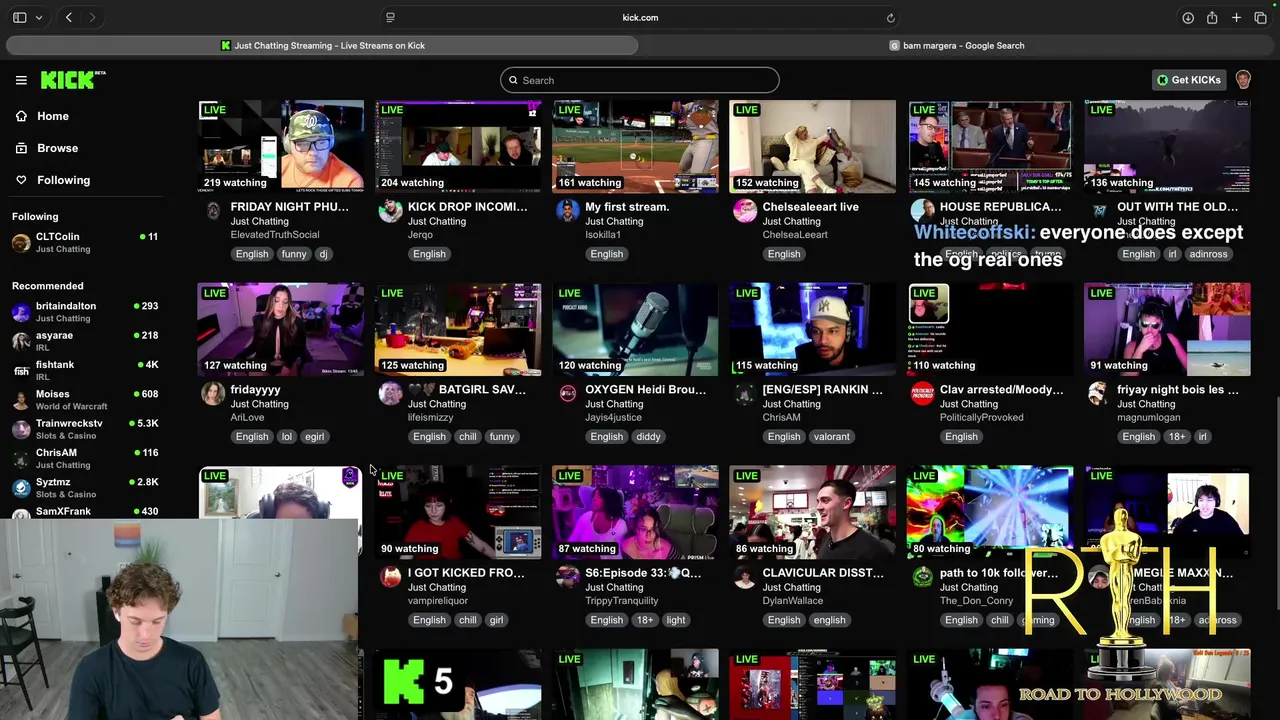
Task: Click vampireliquor channel avatar
Action: [390, 576]
